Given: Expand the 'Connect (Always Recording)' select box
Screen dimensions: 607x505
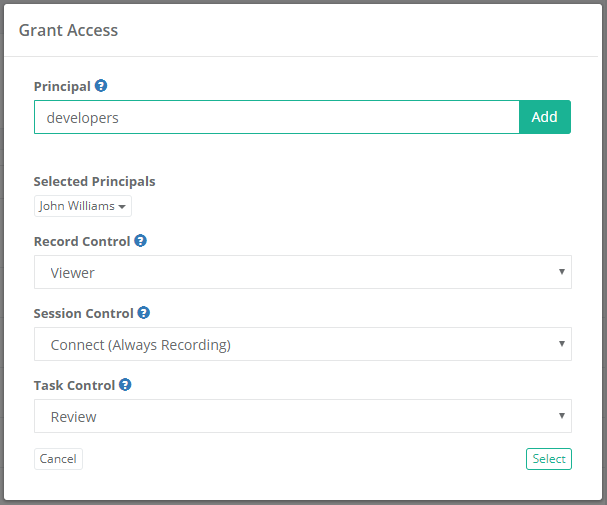Looking at the screenshot, I should click(x=302, y=344).
